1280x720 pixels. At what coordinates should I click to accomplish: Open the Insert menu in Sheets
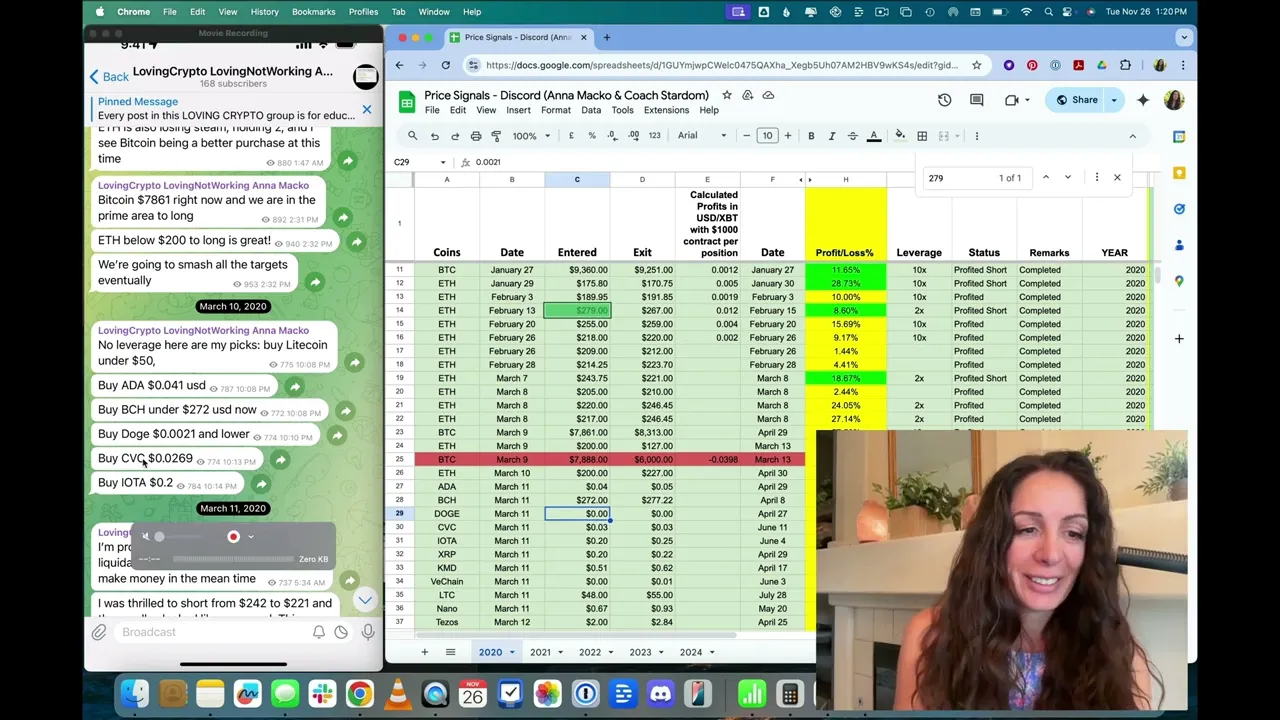click(518, 110)
